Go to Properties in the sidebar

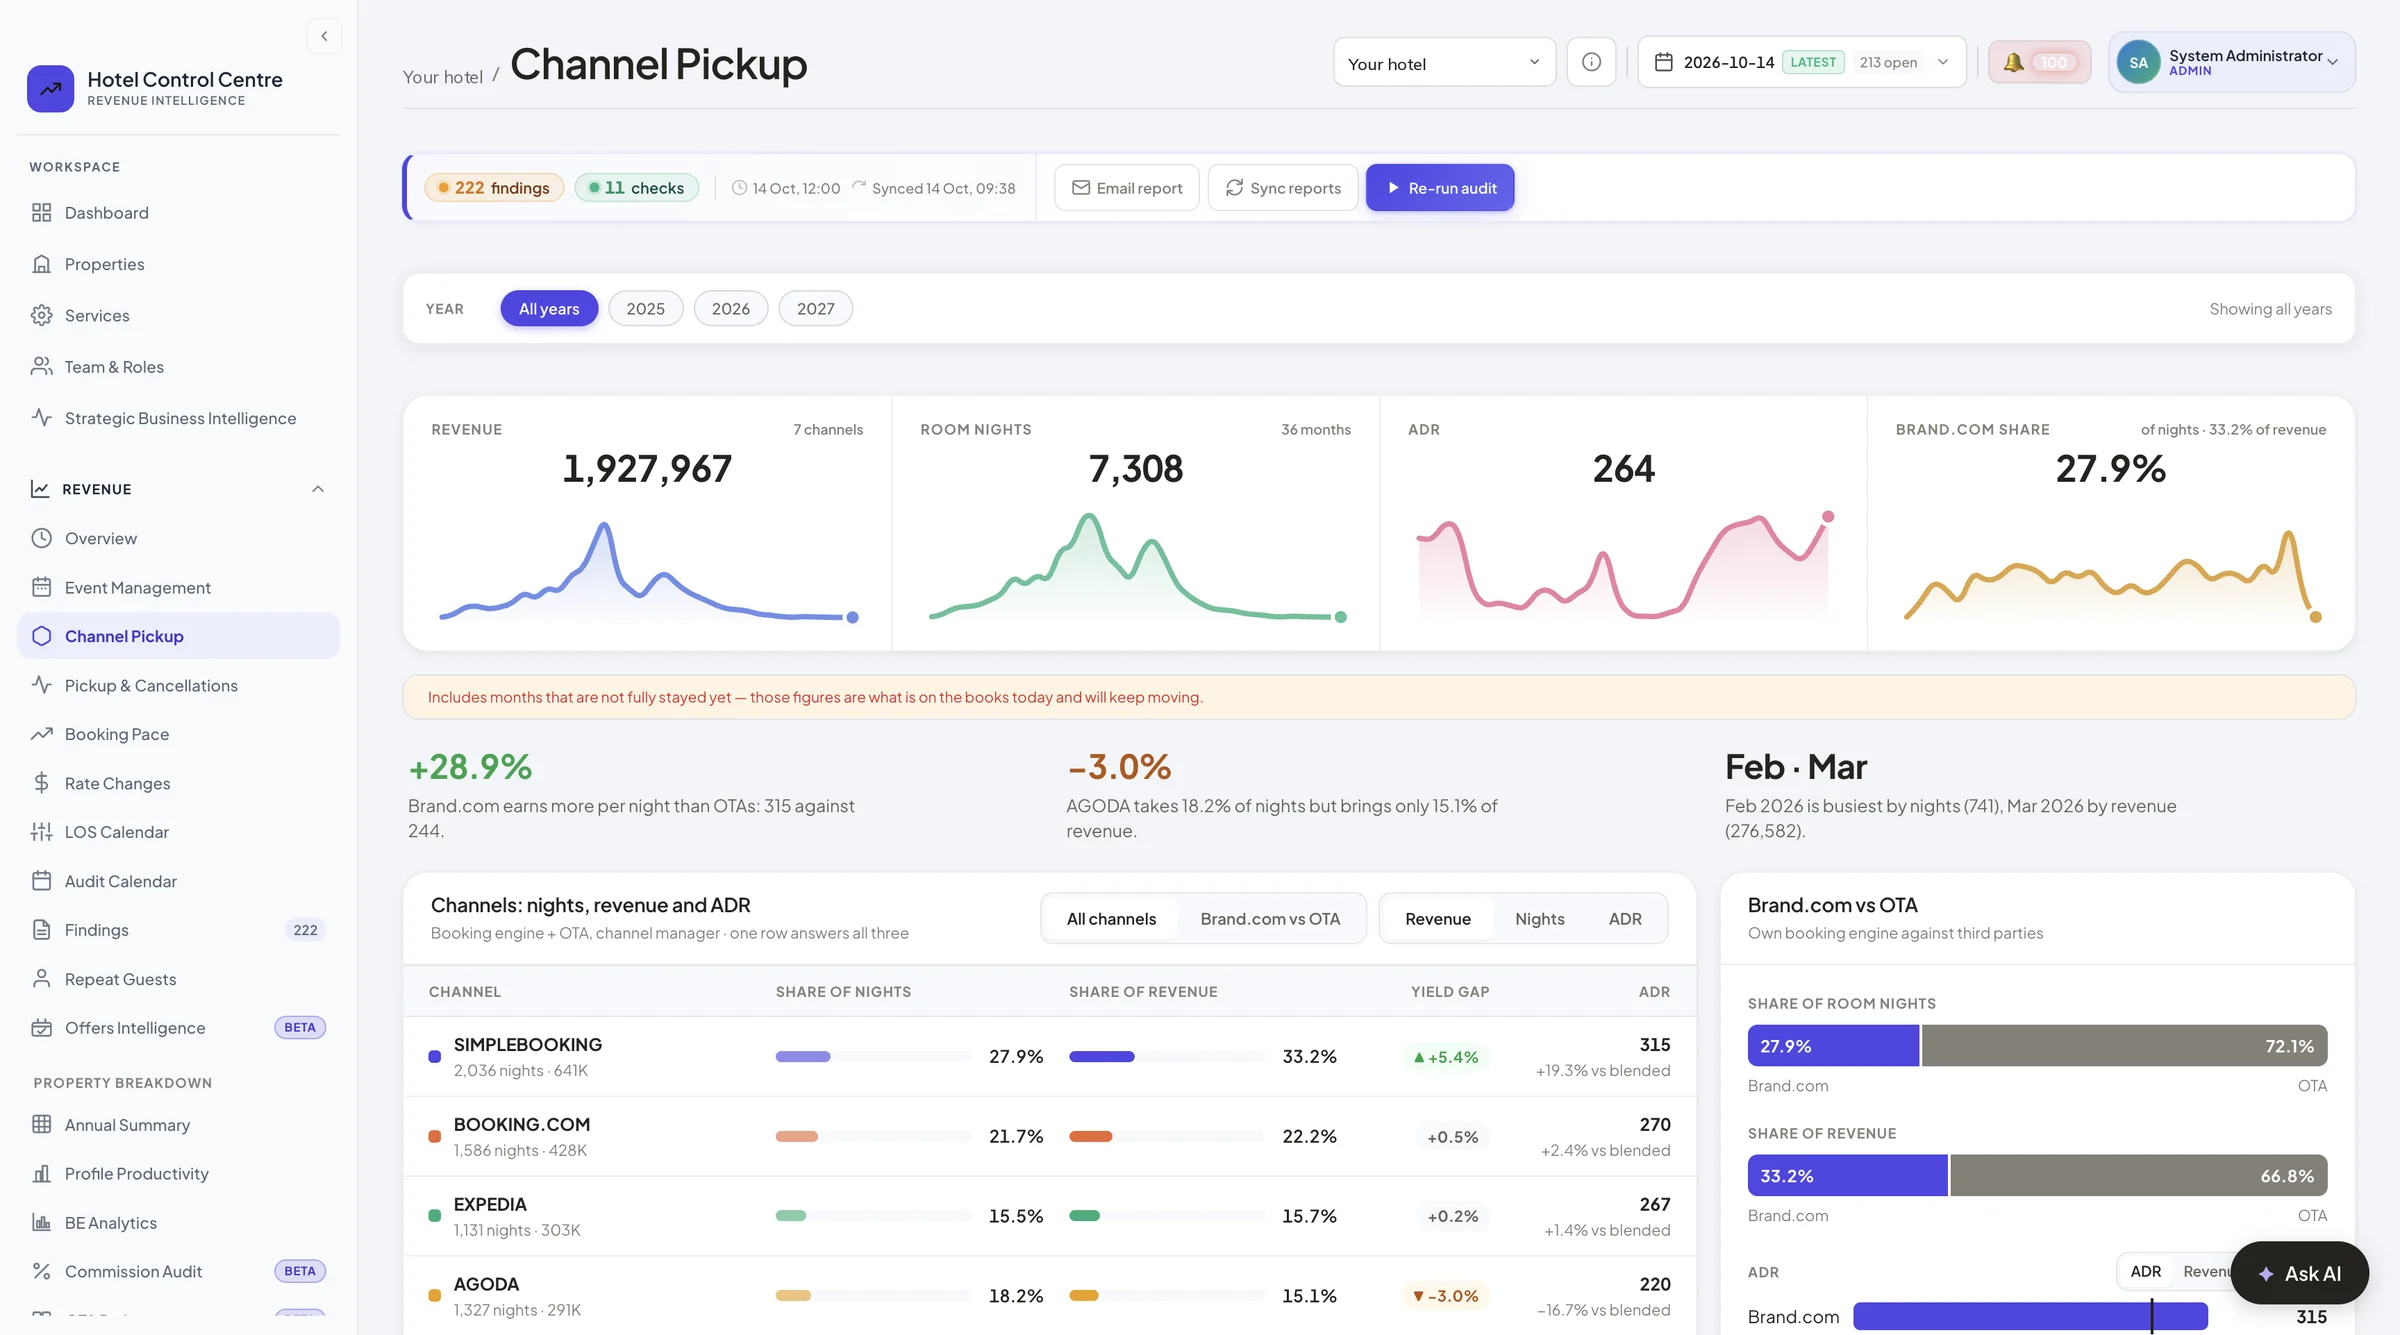[x=178, y=264]
